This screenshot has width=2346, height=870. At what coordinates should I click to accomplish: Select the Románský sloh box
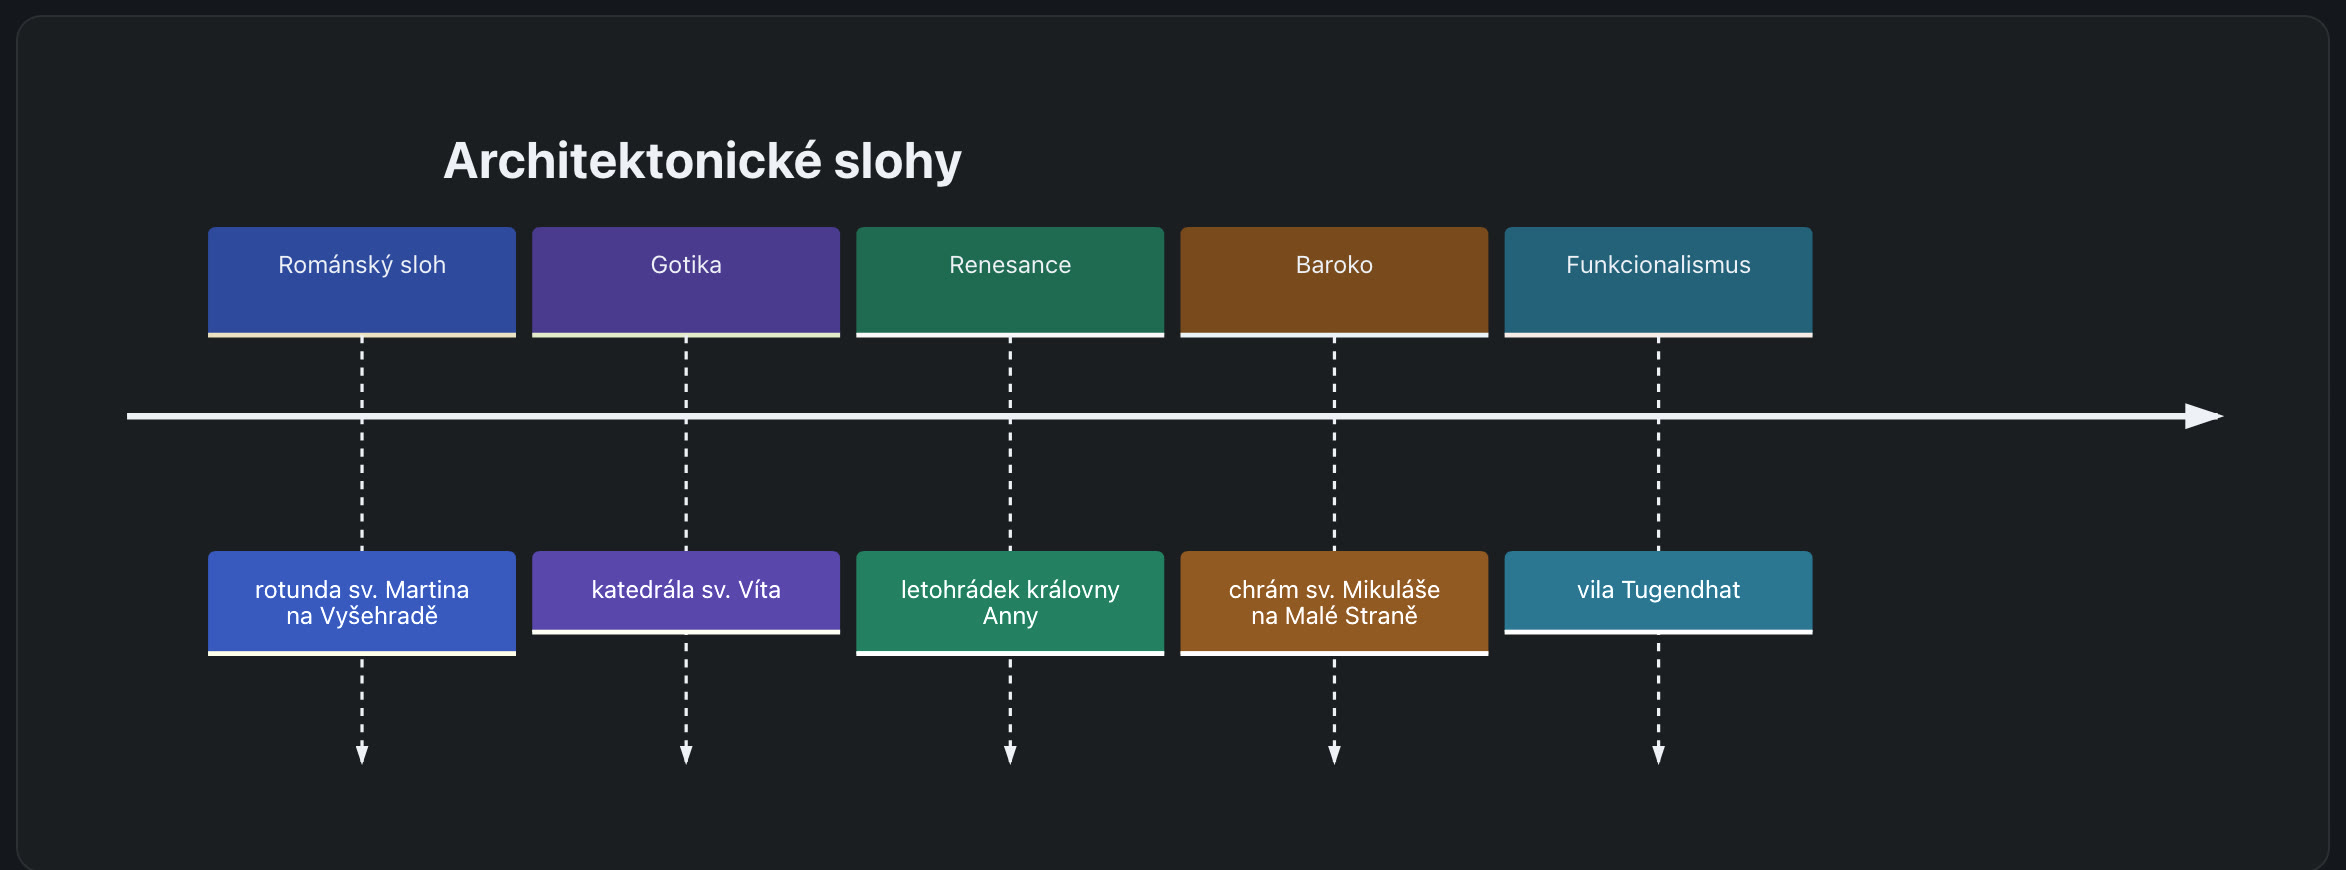tap(362, 282)
